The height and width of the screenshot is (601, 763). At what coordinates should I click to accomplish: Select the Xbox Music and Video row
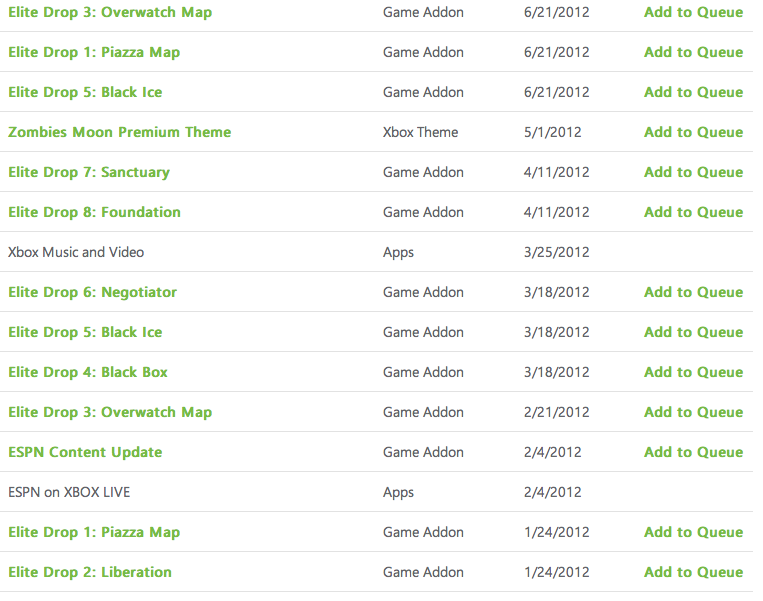(x=377, y=252)
